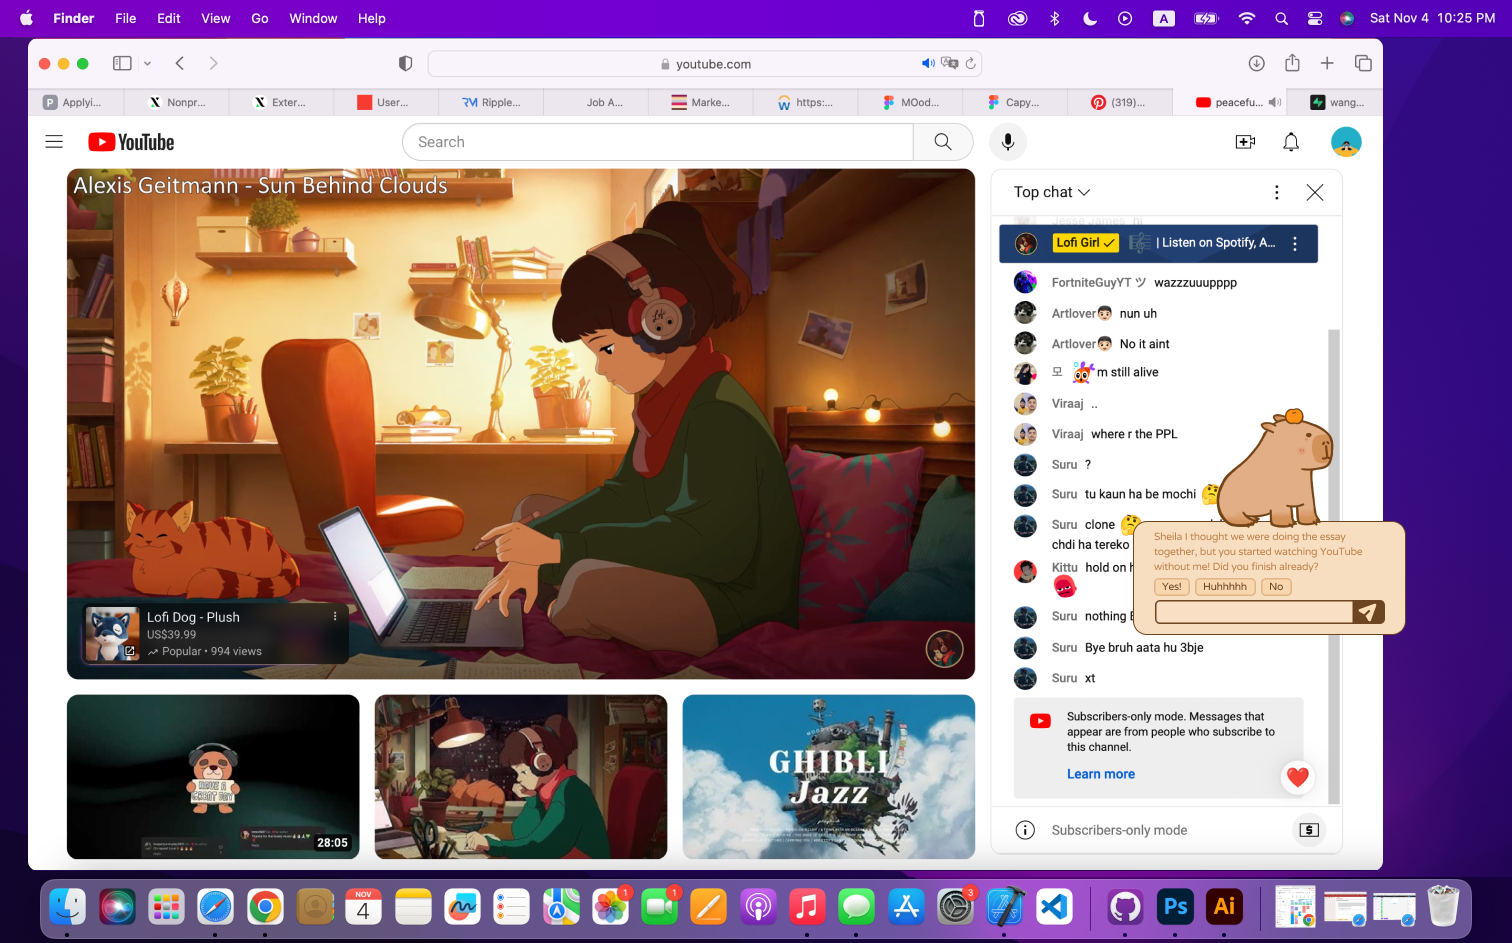Image resolution: width=1512 pixels, height=943 pixels.
Task: Toggle Safari sidebar
Action: 122,63
